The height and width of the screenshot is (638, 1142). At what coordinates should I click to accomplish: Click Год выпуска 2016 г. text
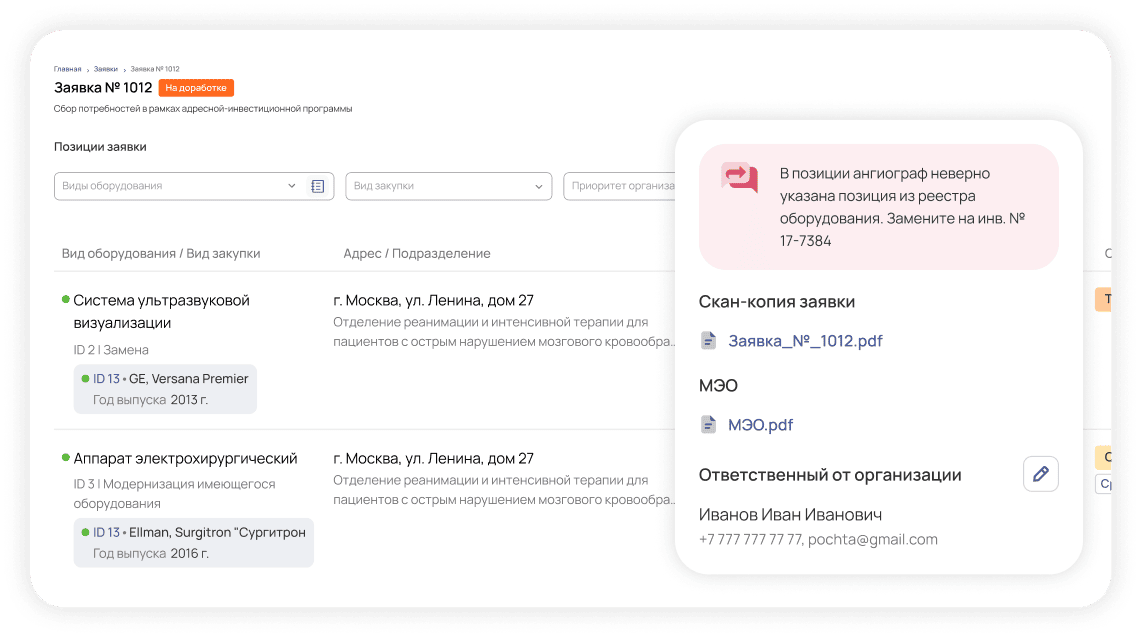point(151,554)
